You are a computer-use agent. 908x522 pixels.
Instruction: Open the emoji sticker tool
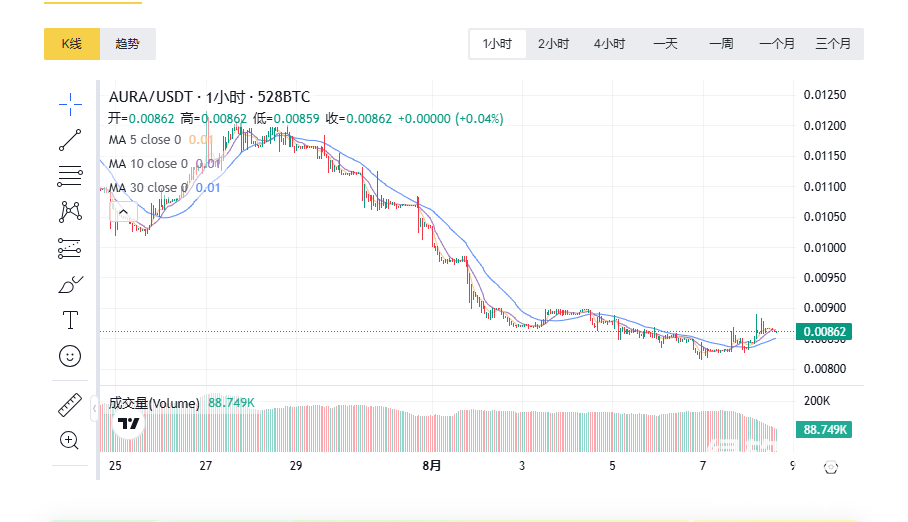[x=70, y=356]
